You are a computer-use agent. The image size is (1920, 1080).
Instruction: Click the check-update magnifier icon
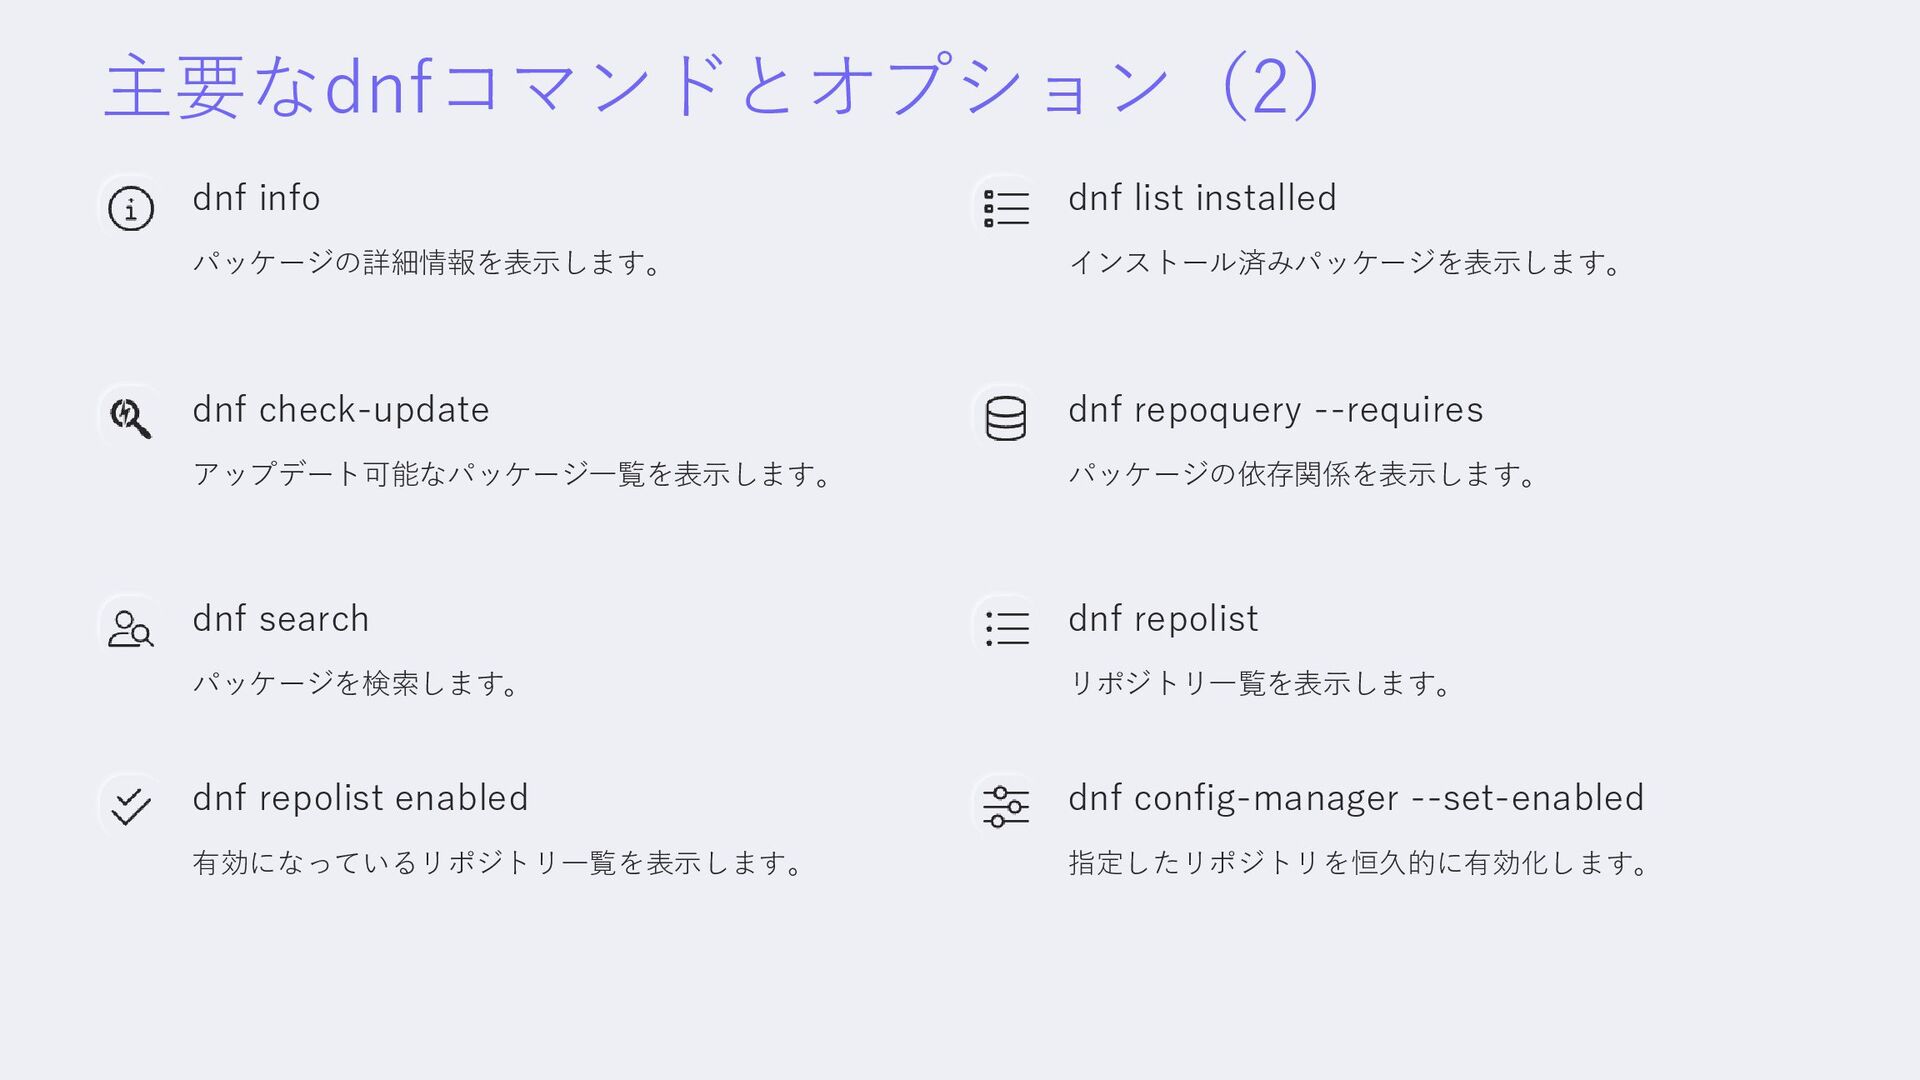(x=131, y=418)
